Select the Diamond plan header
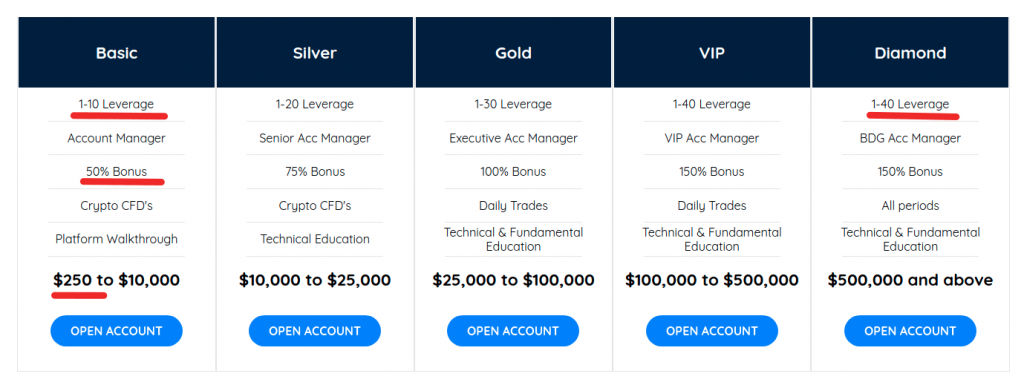 (910, 53)
